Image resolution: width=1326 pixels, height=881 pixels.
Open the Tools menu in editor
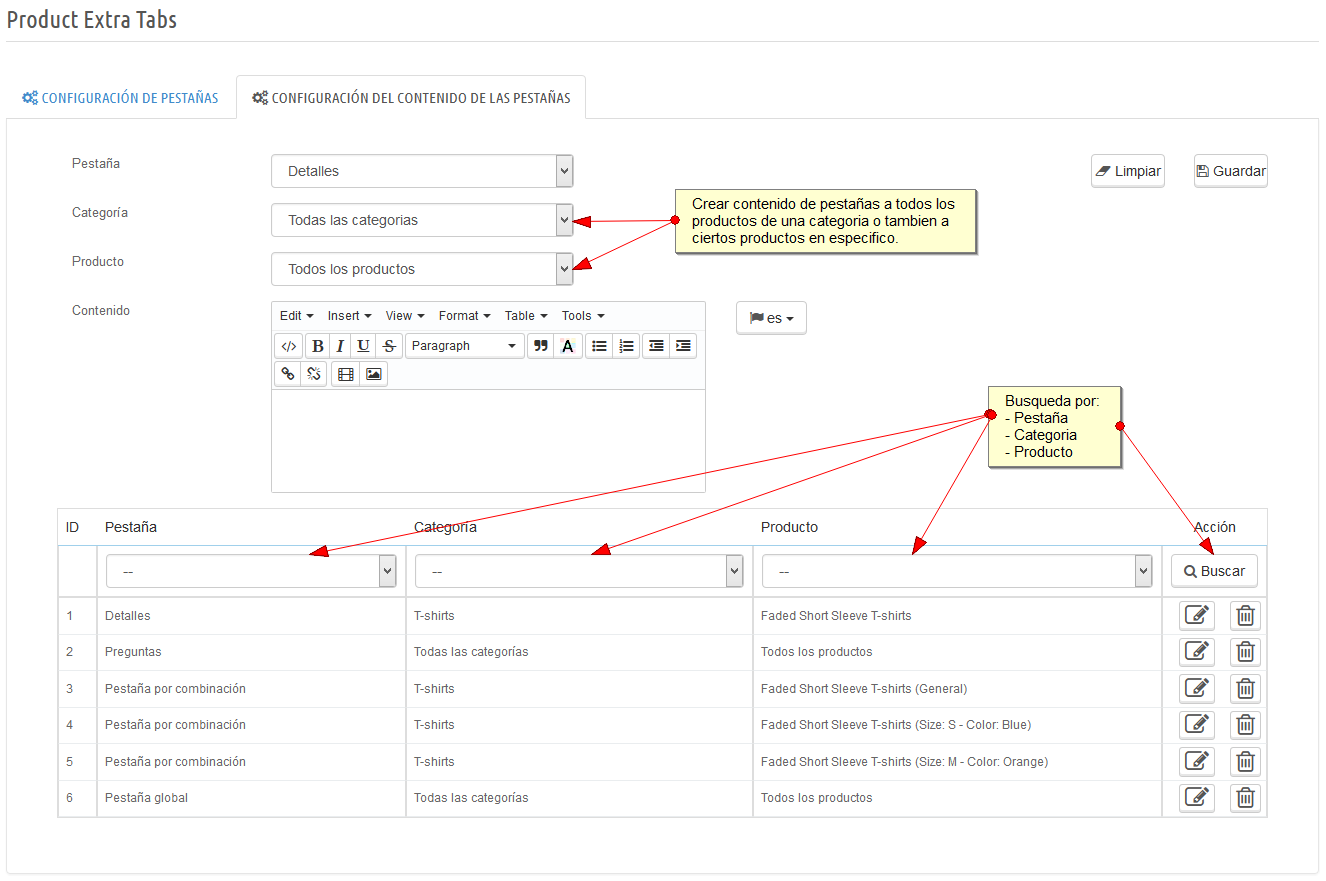583,316
